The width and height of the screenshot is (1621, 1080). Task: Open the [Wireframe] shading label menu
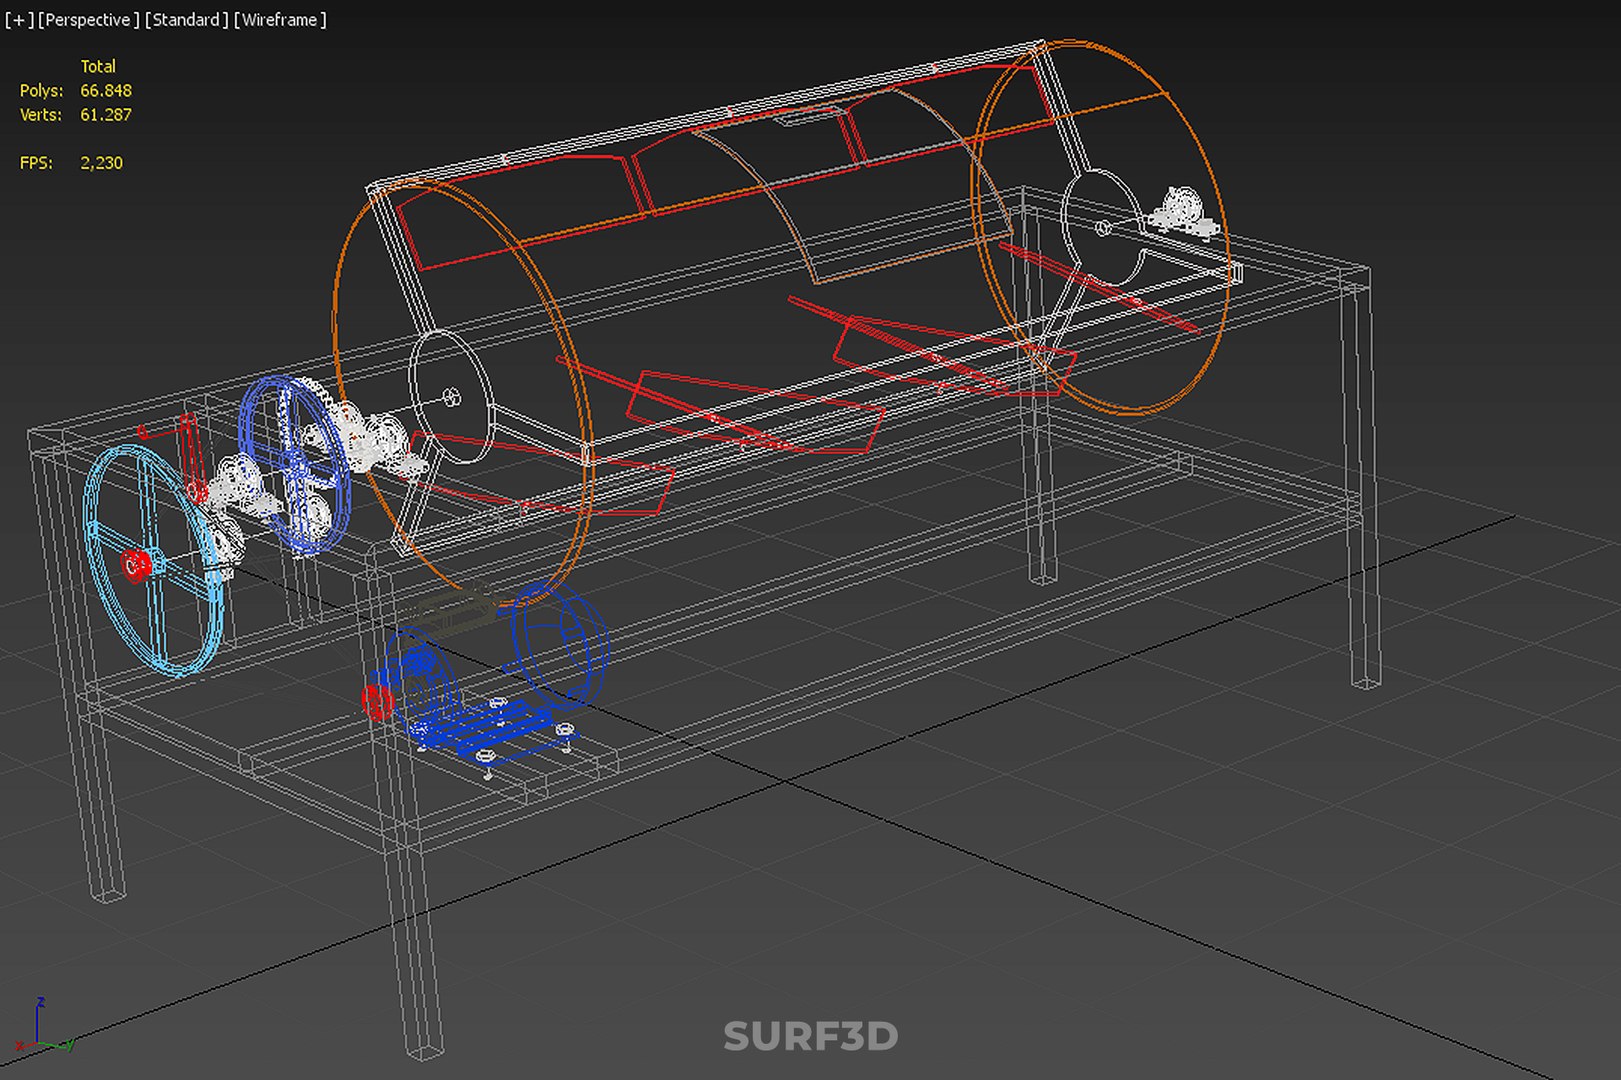(x=280, y=20)
